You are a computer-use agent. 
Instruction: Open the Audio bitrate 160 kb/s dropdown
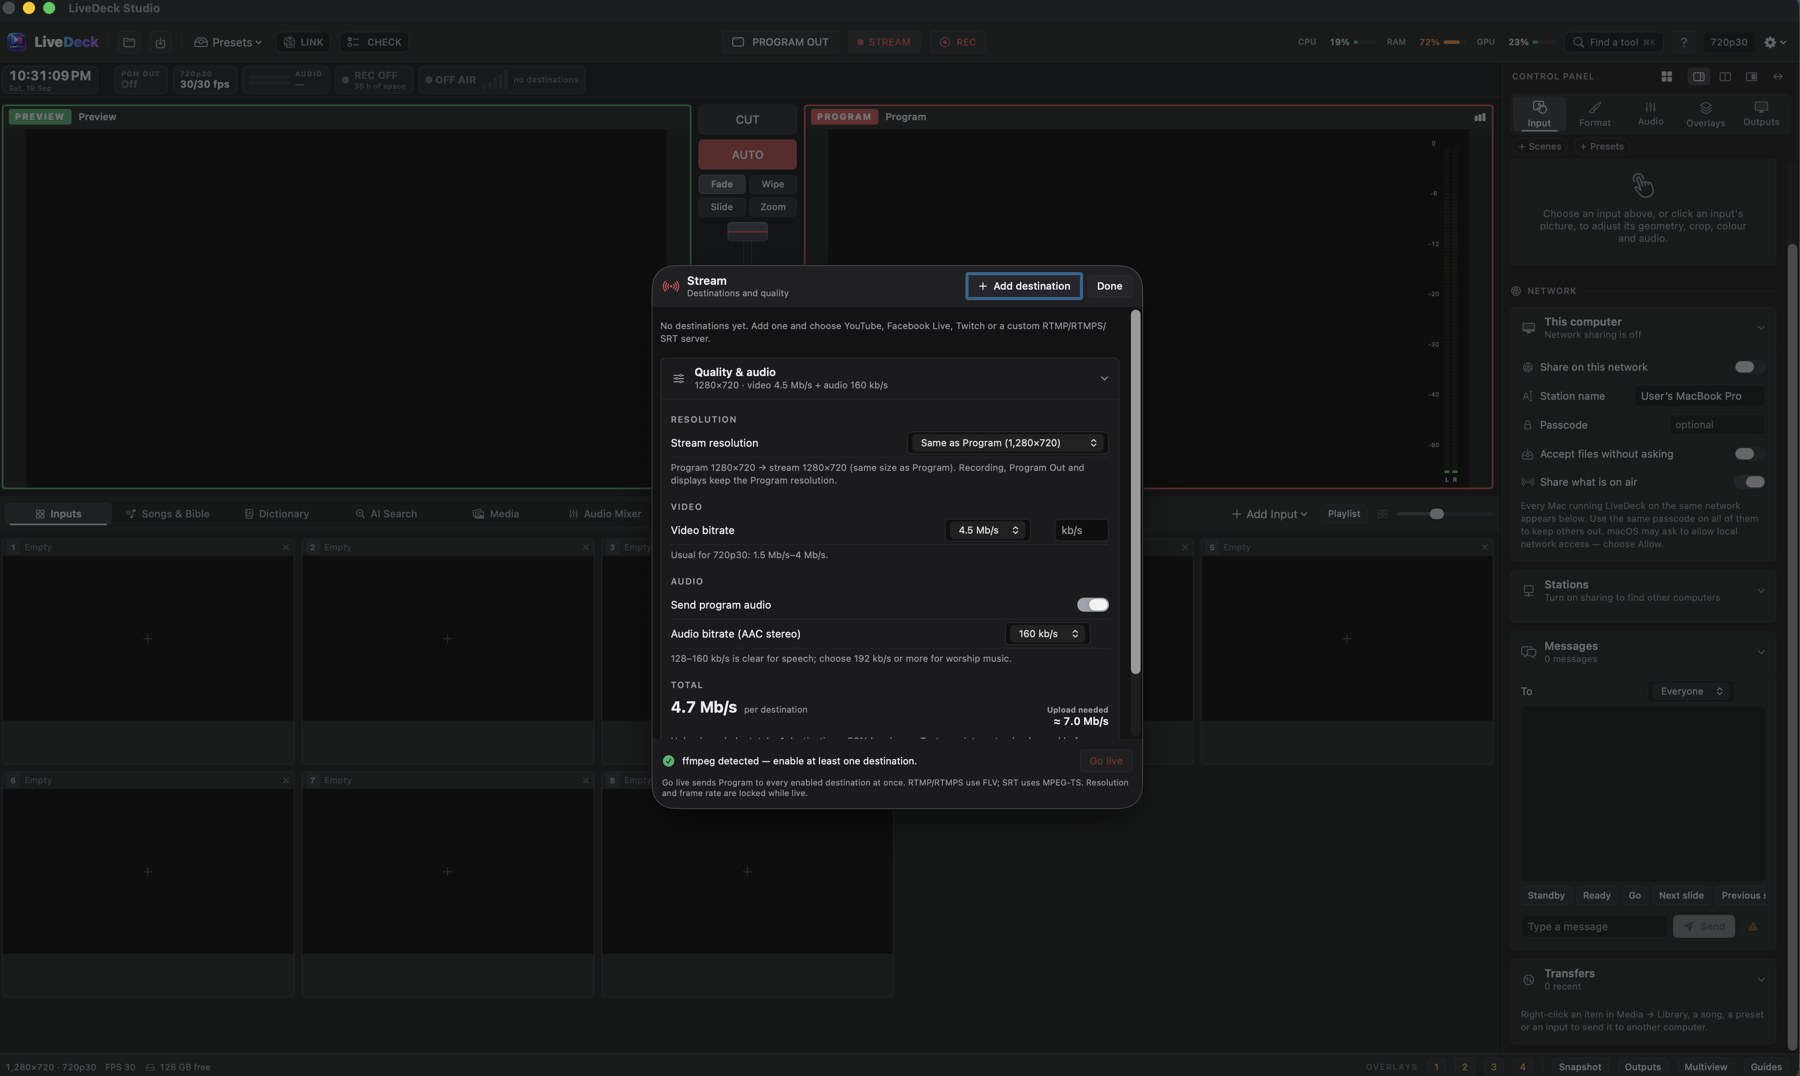(x=1047, y=634)
